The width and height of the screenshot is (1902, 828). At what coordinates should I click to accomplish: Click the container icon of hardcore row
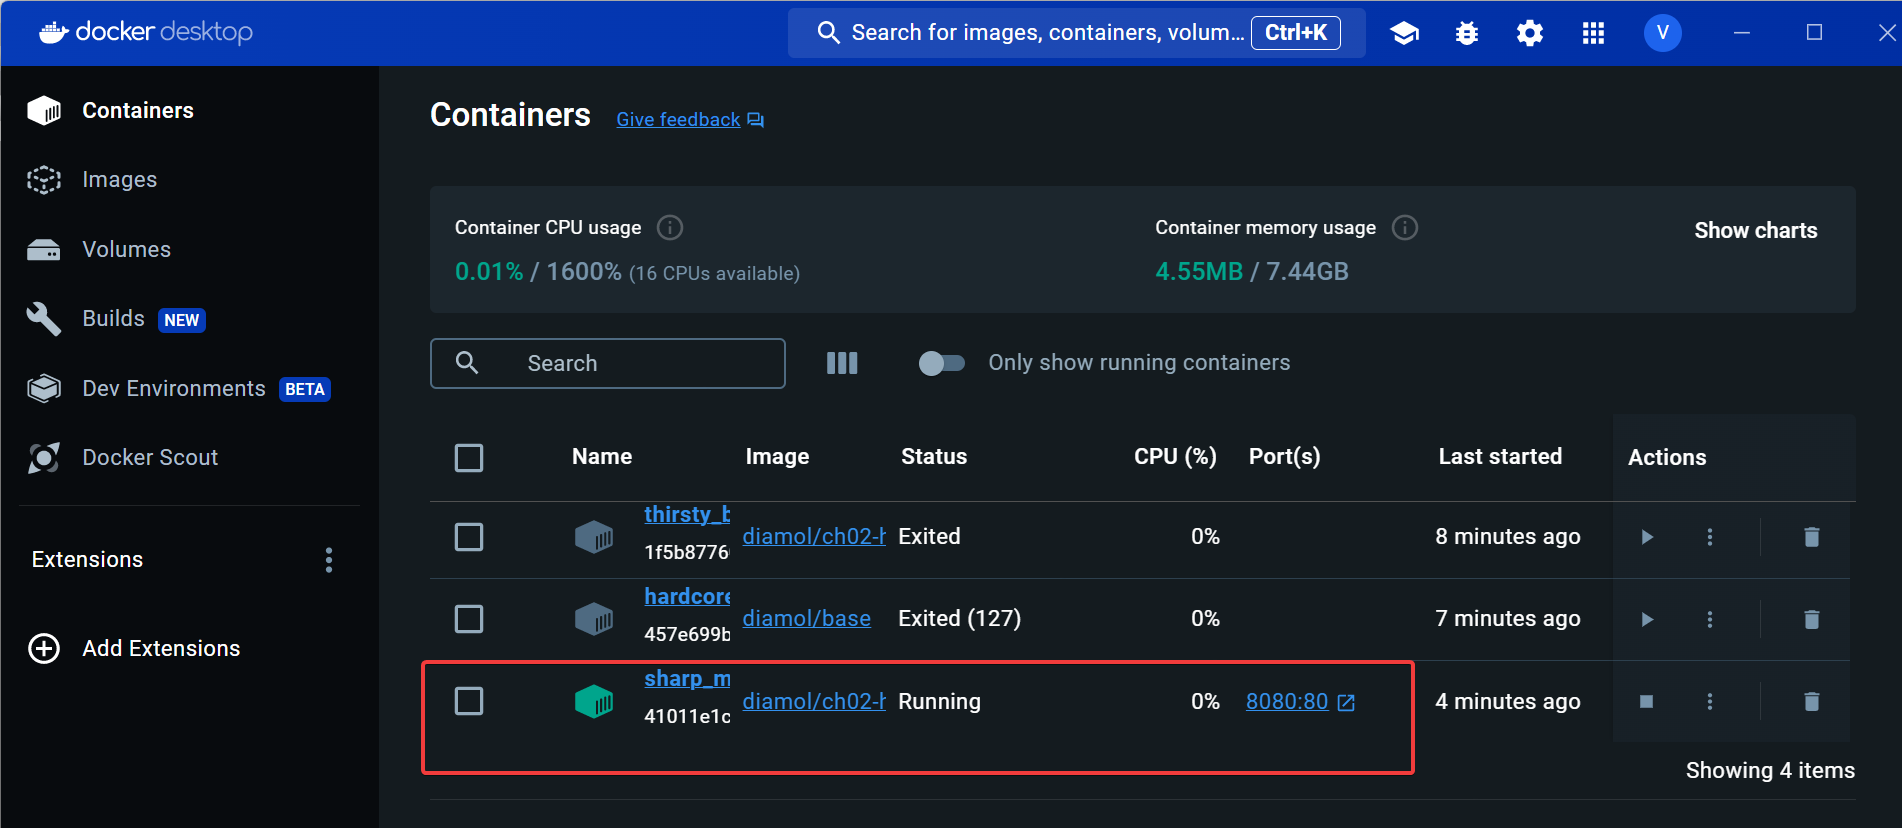[594, 619]
